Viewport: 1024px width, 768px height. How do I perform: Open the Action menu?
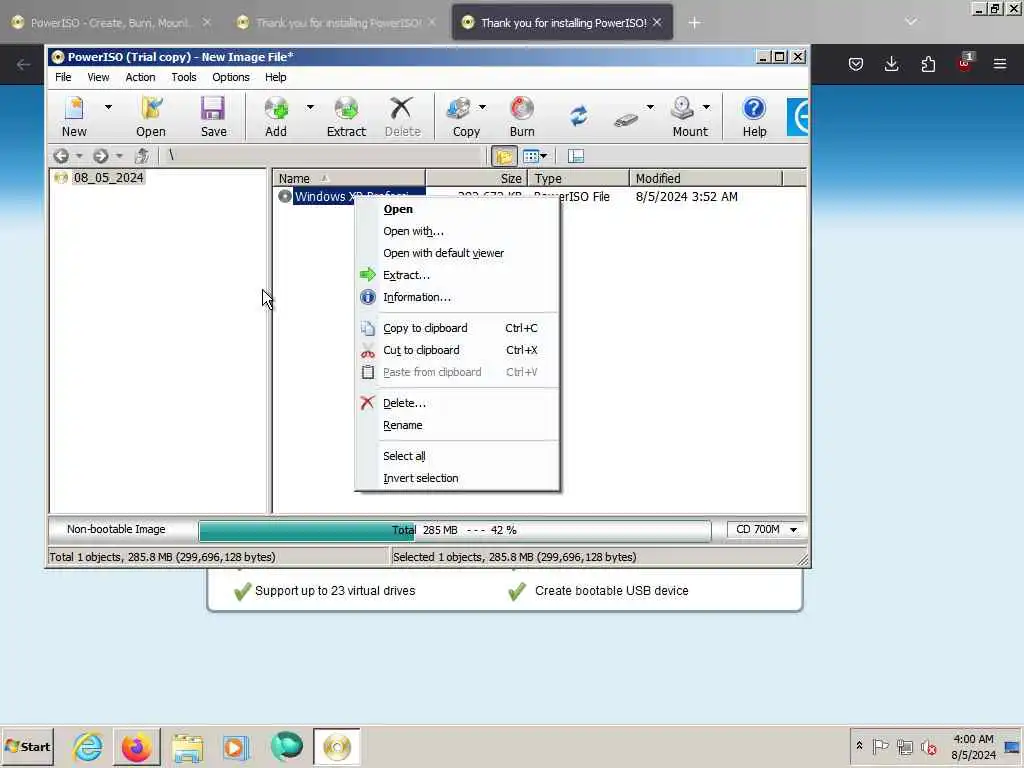pos(140,77)
